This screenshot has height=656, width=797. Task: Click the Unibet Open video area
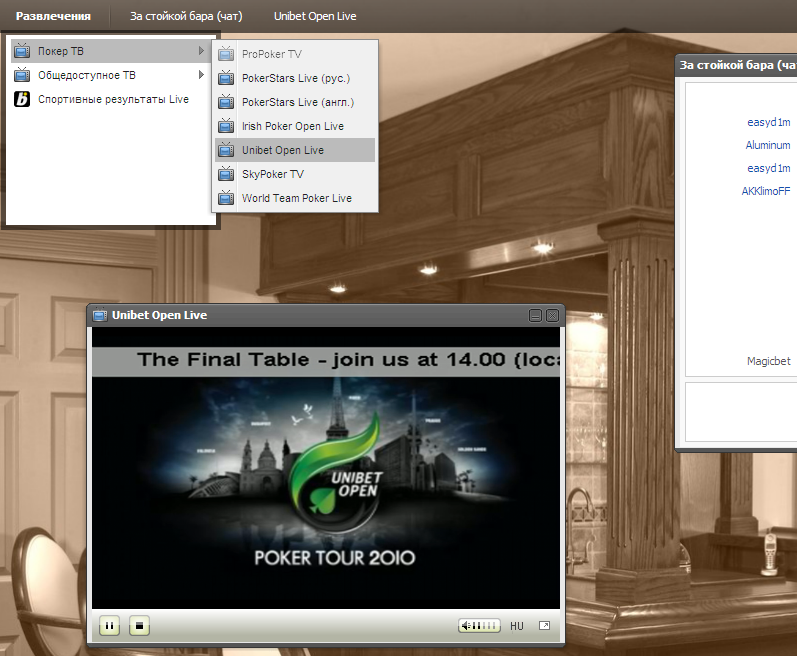pos(326,467)
